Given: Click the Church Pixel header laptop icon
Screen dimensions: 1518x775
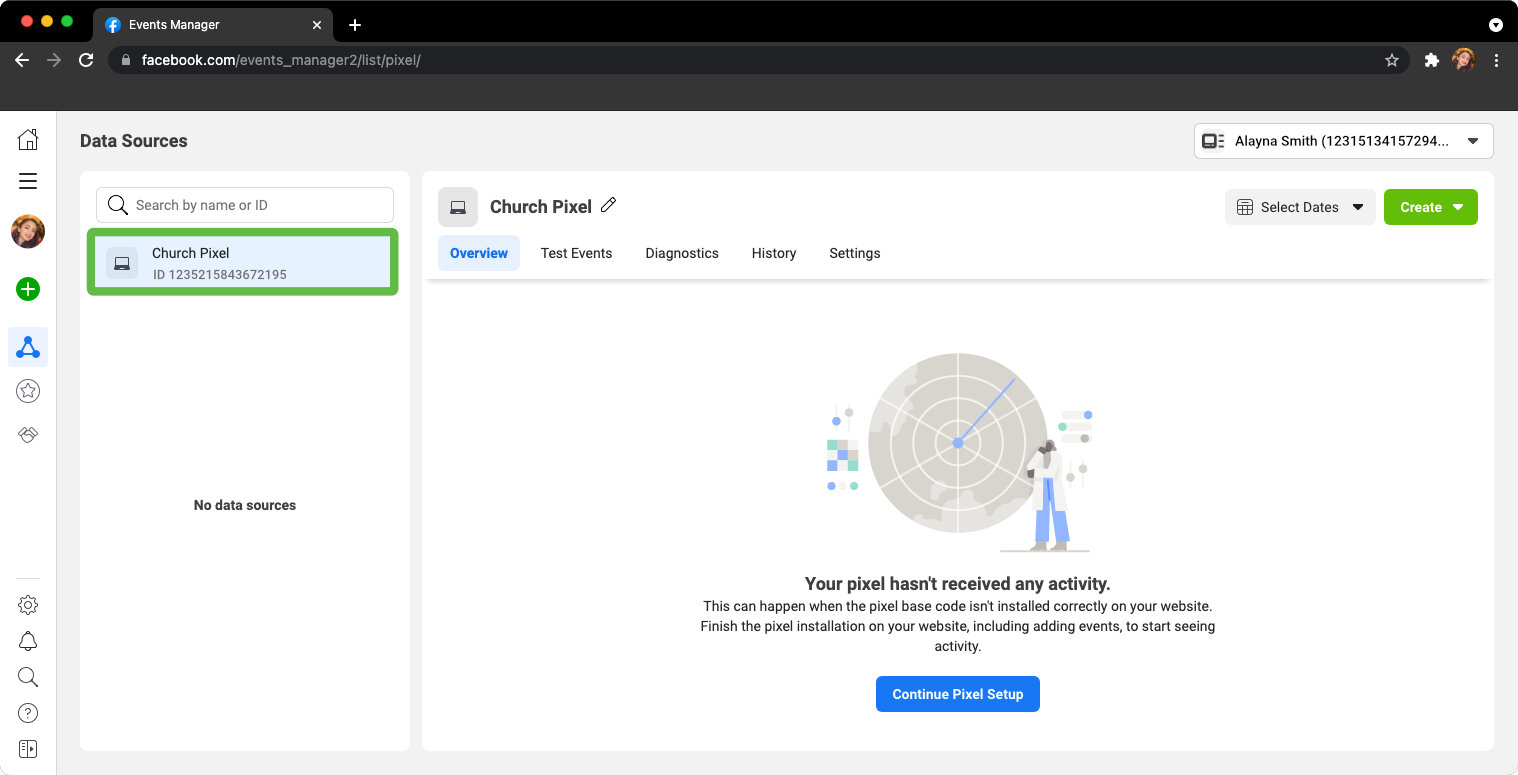Looking at the screenshot, I should (458, 207).
